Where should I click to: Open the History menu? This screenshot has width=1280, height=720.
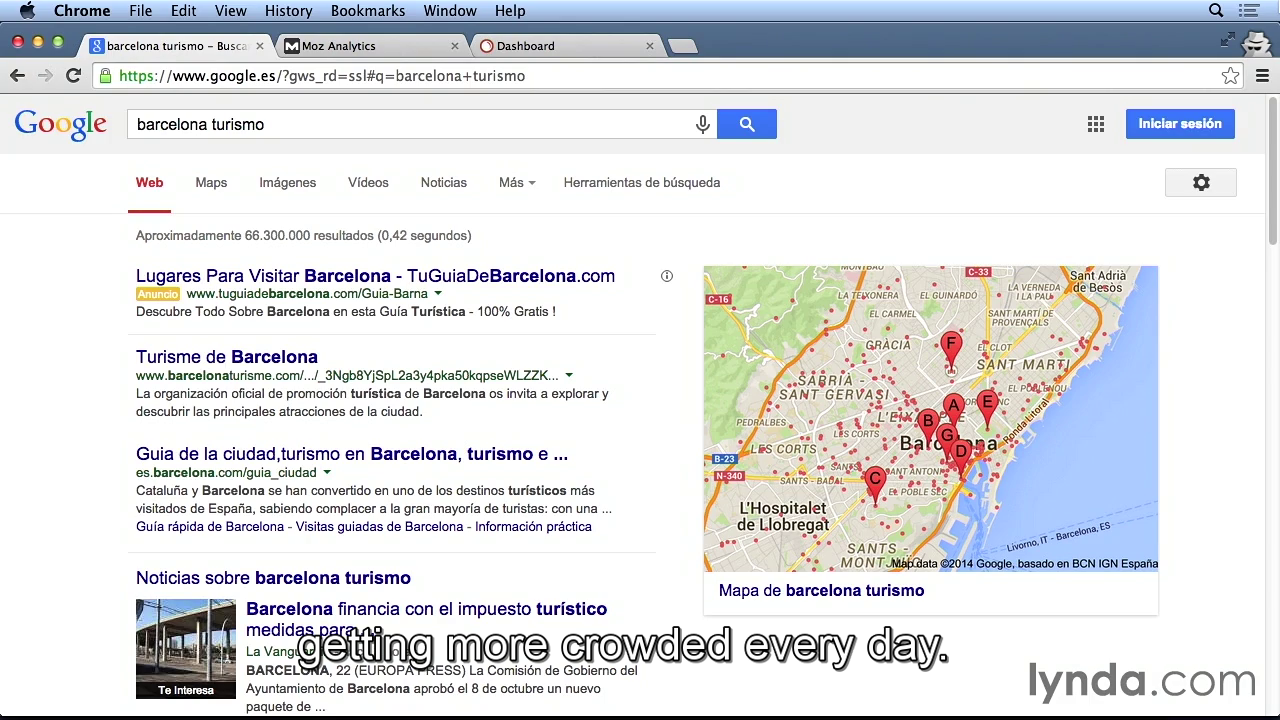click(289, 11)
